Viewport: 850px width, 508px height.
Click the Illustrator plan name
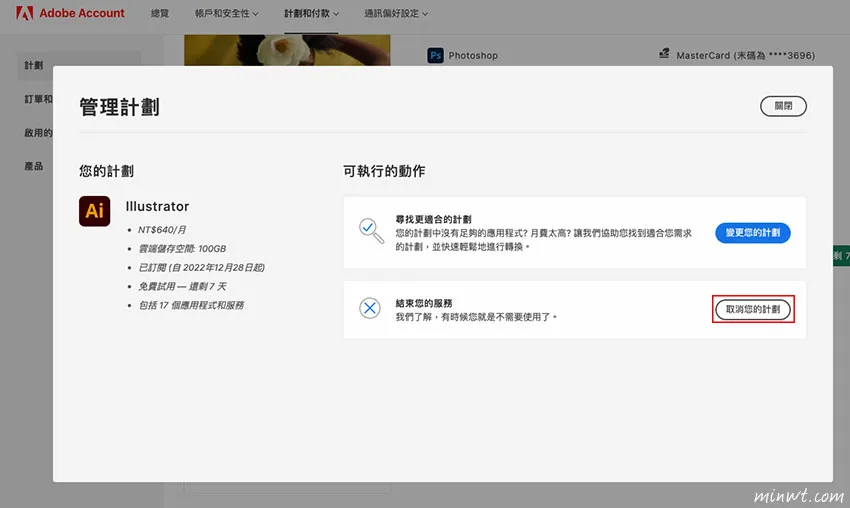(x=157, y=207)
